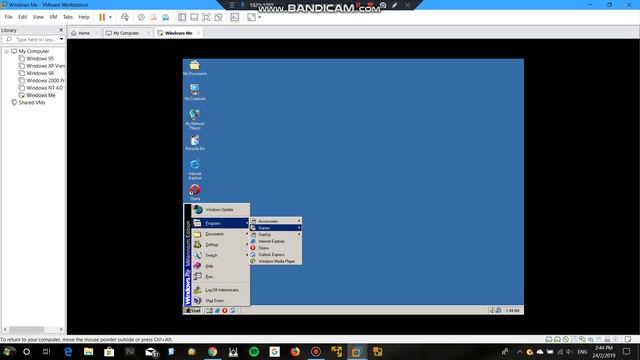This screenshot has width=640, height=360.
Task: Click My Documents desktop icon in guest
Action: tap(195, 68)
